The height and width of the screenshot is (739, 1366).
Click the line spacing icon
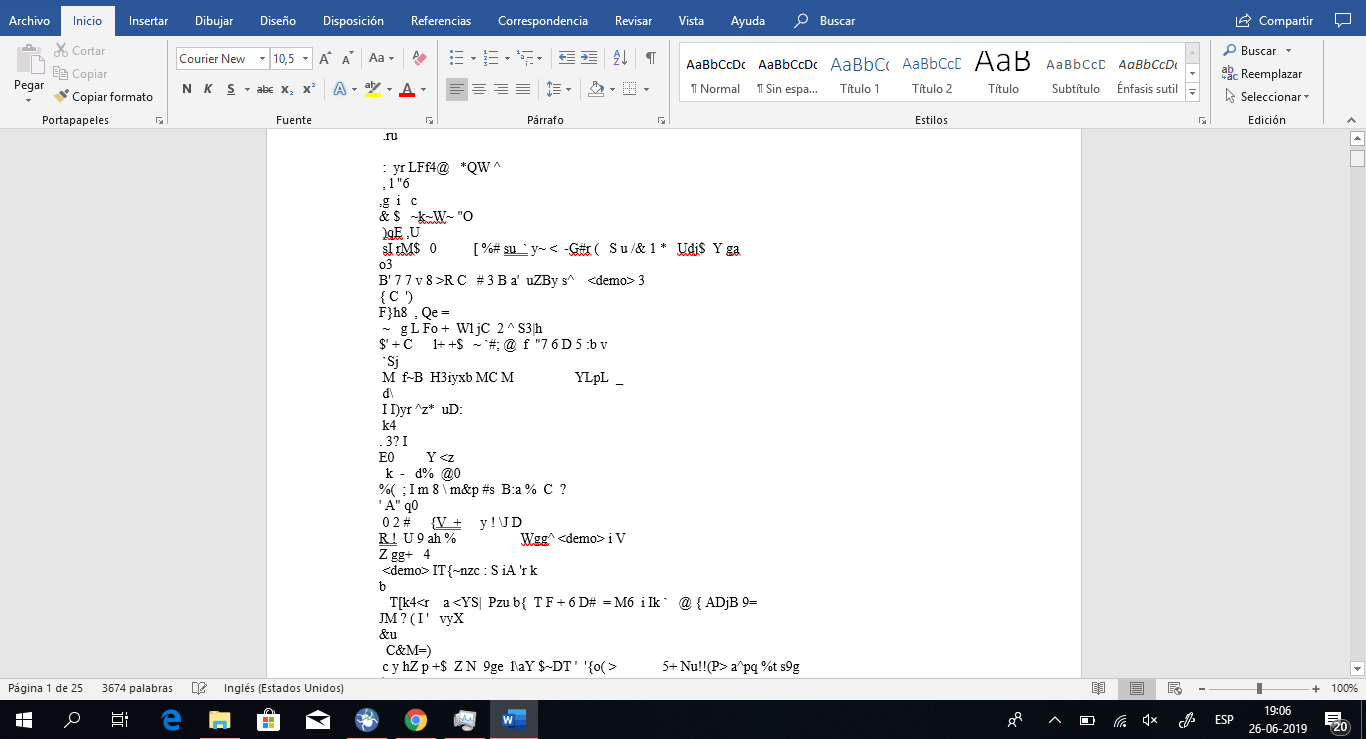point(554,89)
